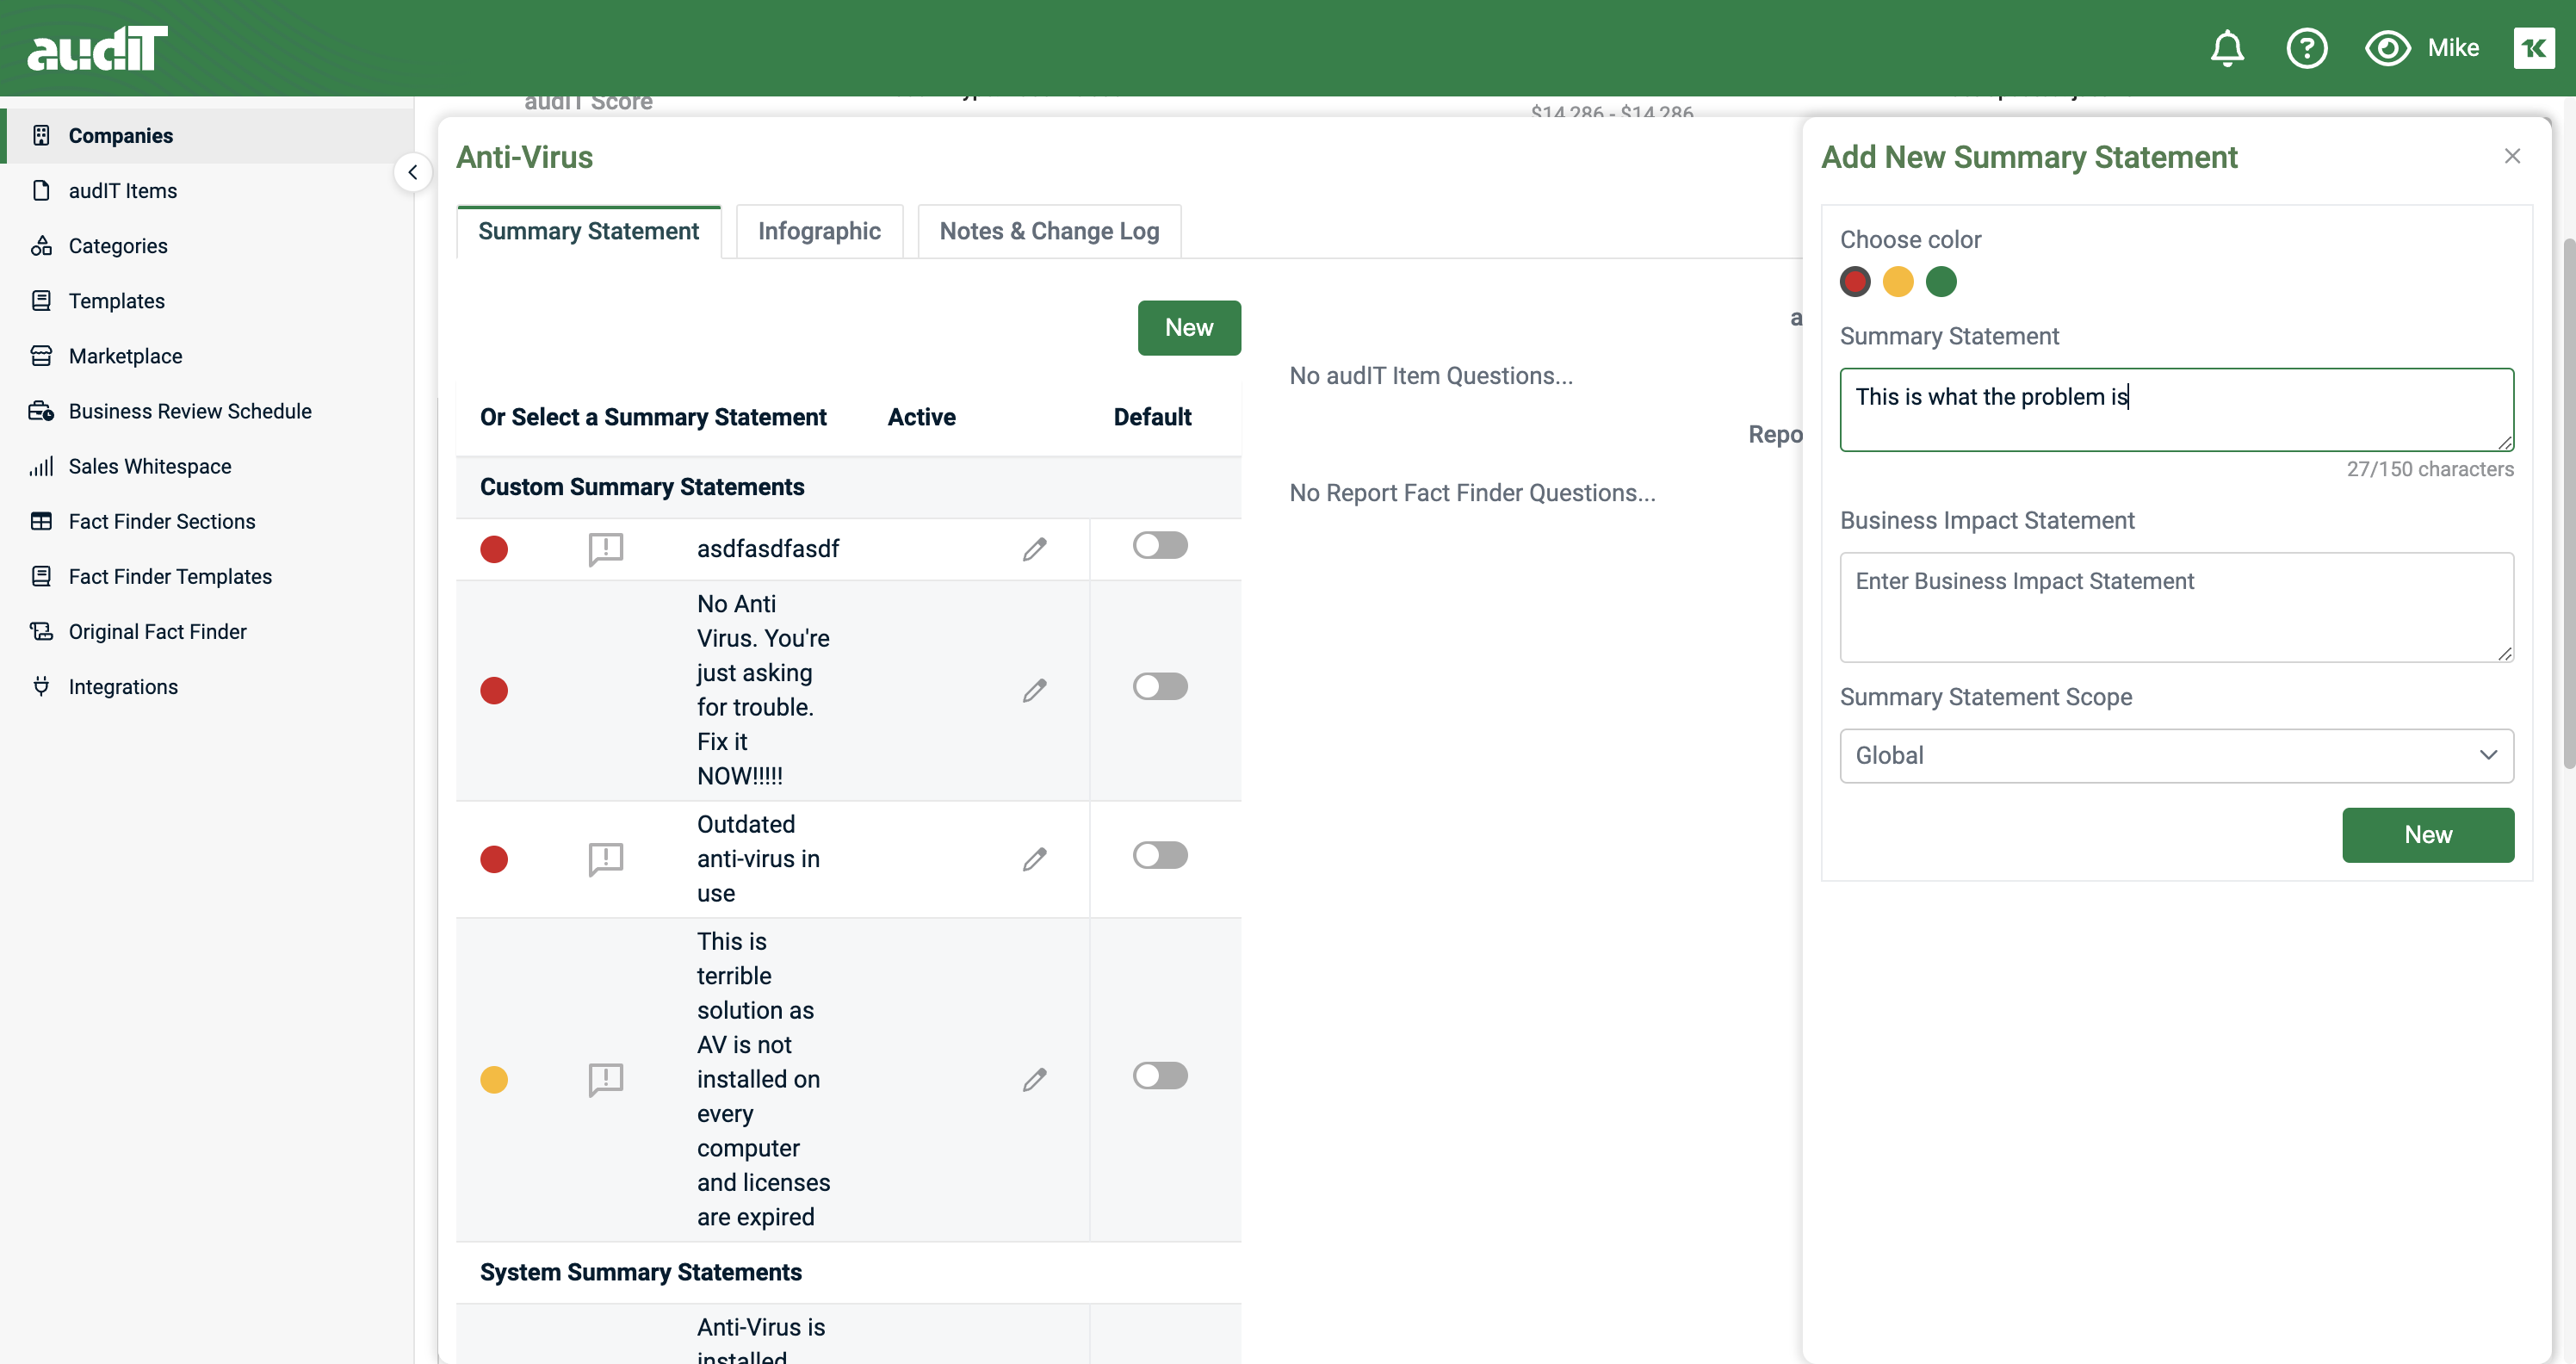Image resolution: width=2576 pixels, height=1364 pixels.
Task: Open Templates in the sidebar
Action: 207,300
